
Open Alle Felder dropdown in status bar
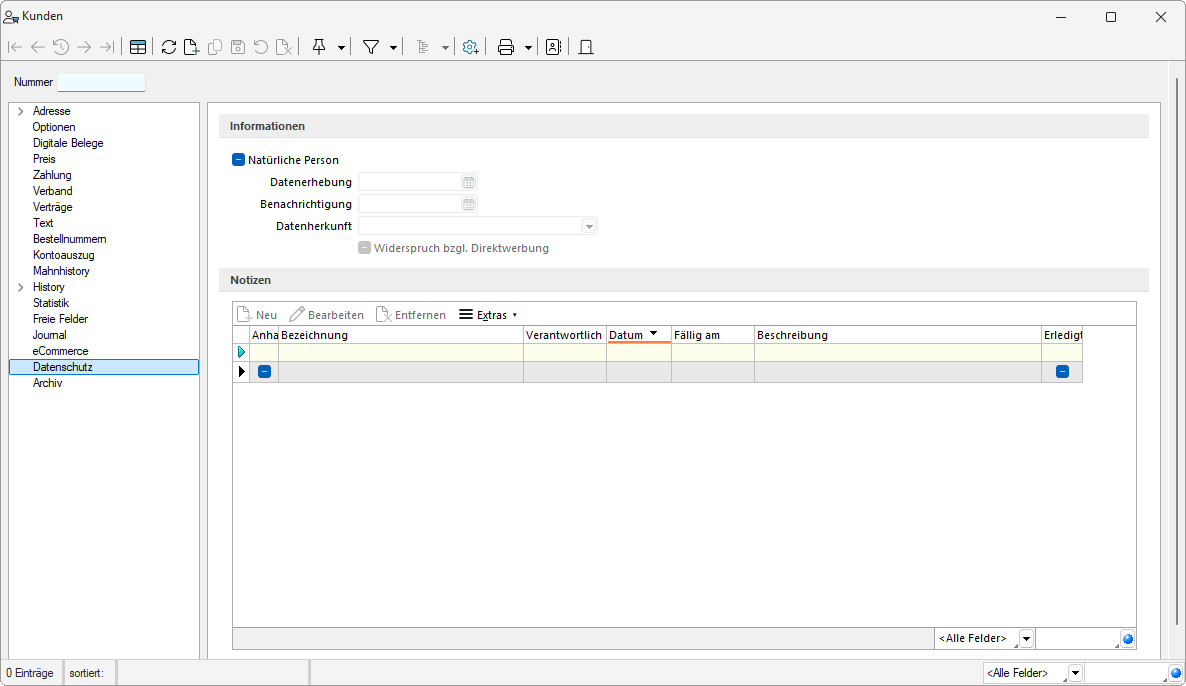tap(1075, 673)
